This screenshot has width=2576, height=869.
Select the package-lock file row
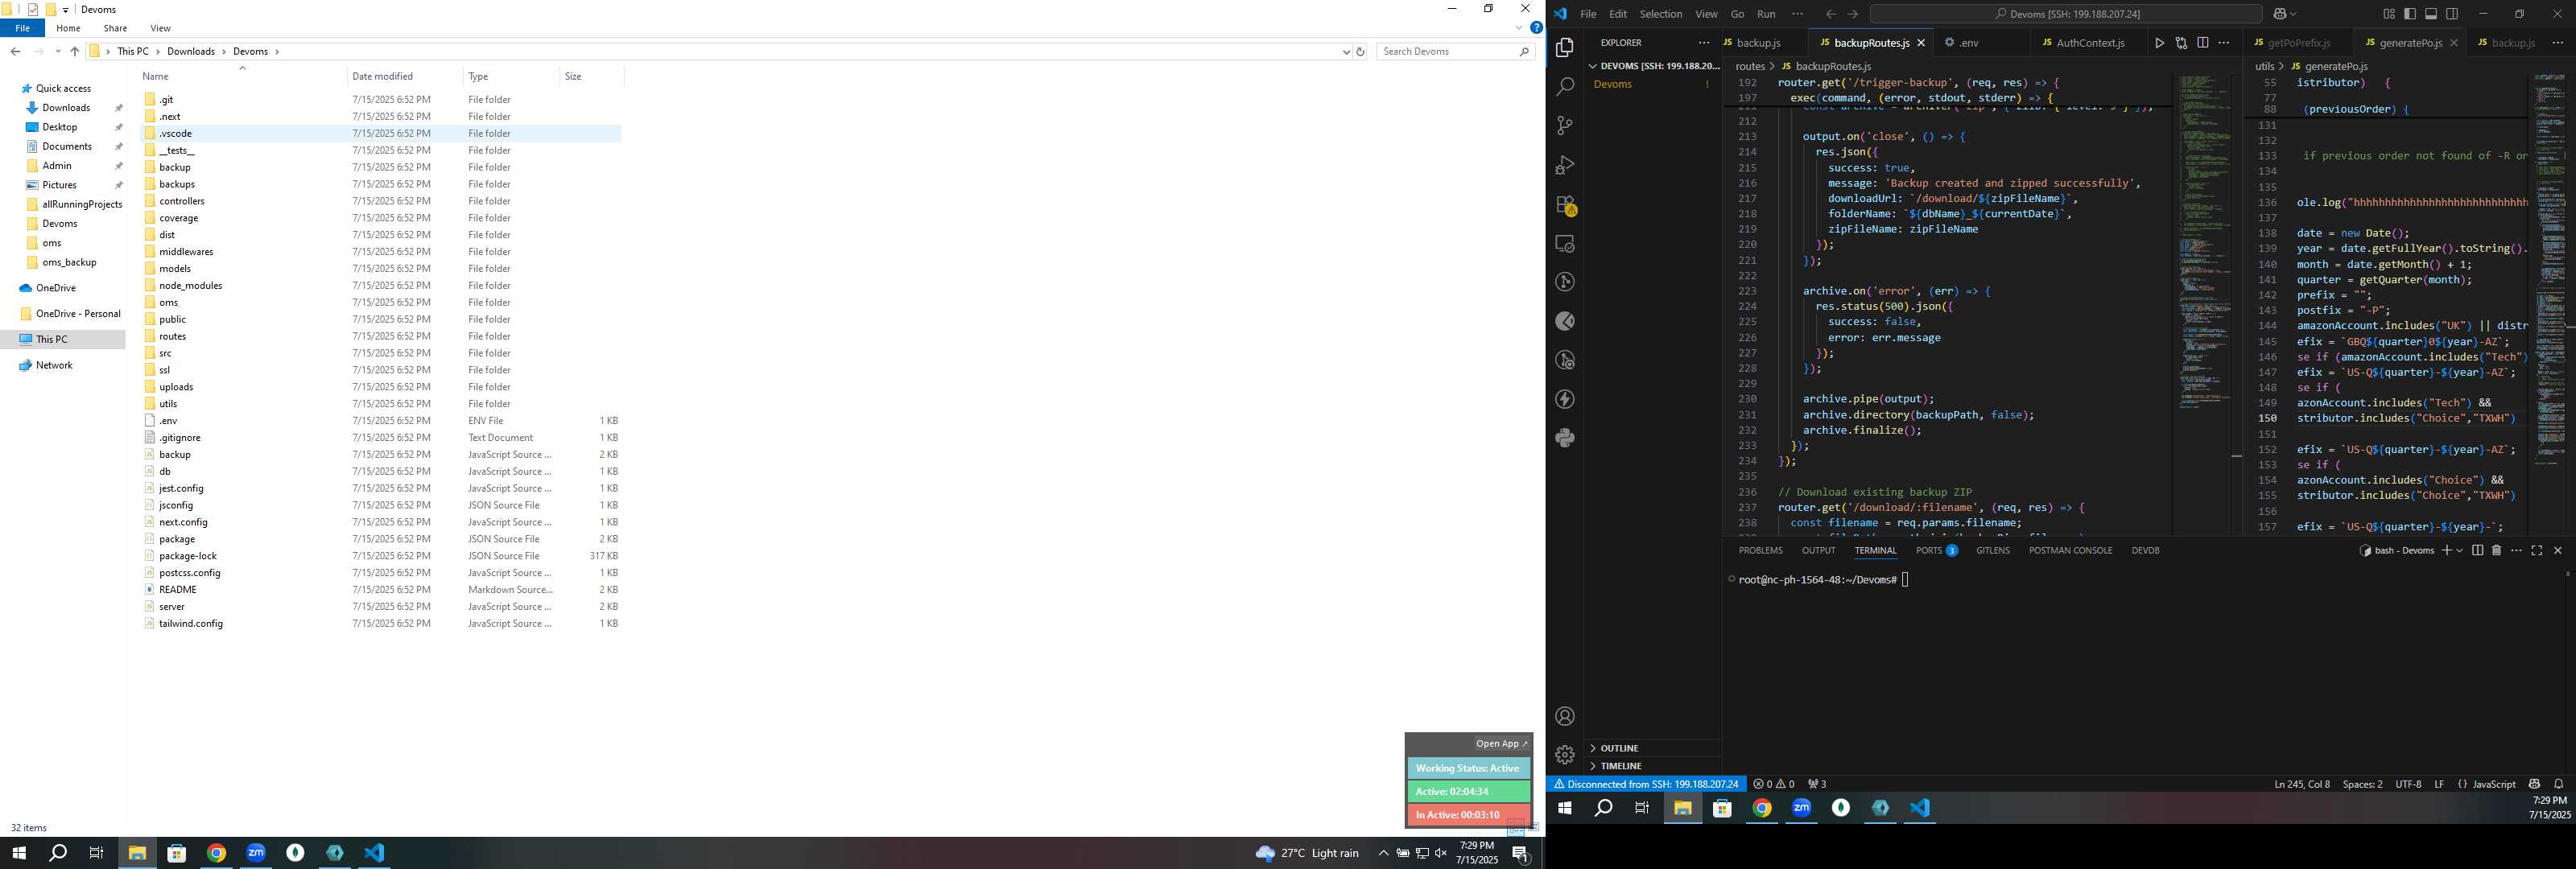click(x=380, y=555)
